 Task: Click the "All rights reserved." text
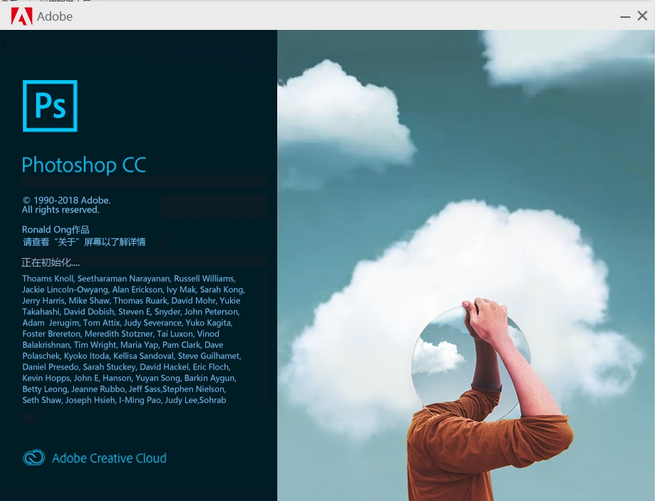pos(61,210)
